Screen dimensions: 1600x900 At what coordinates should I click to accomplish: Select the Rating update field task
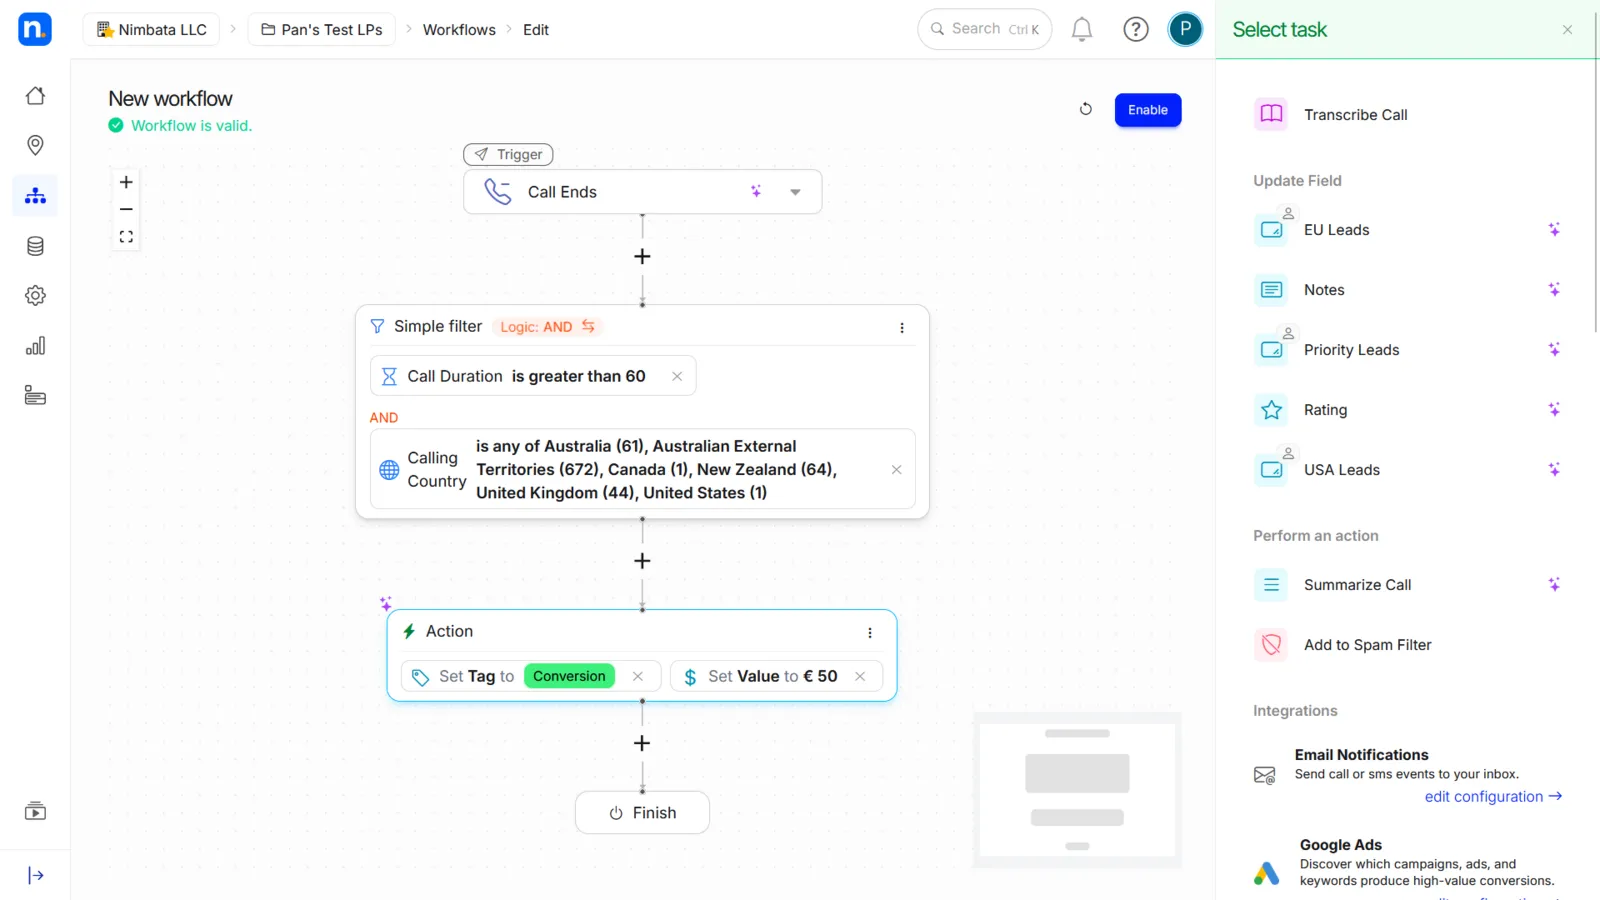1407,410
